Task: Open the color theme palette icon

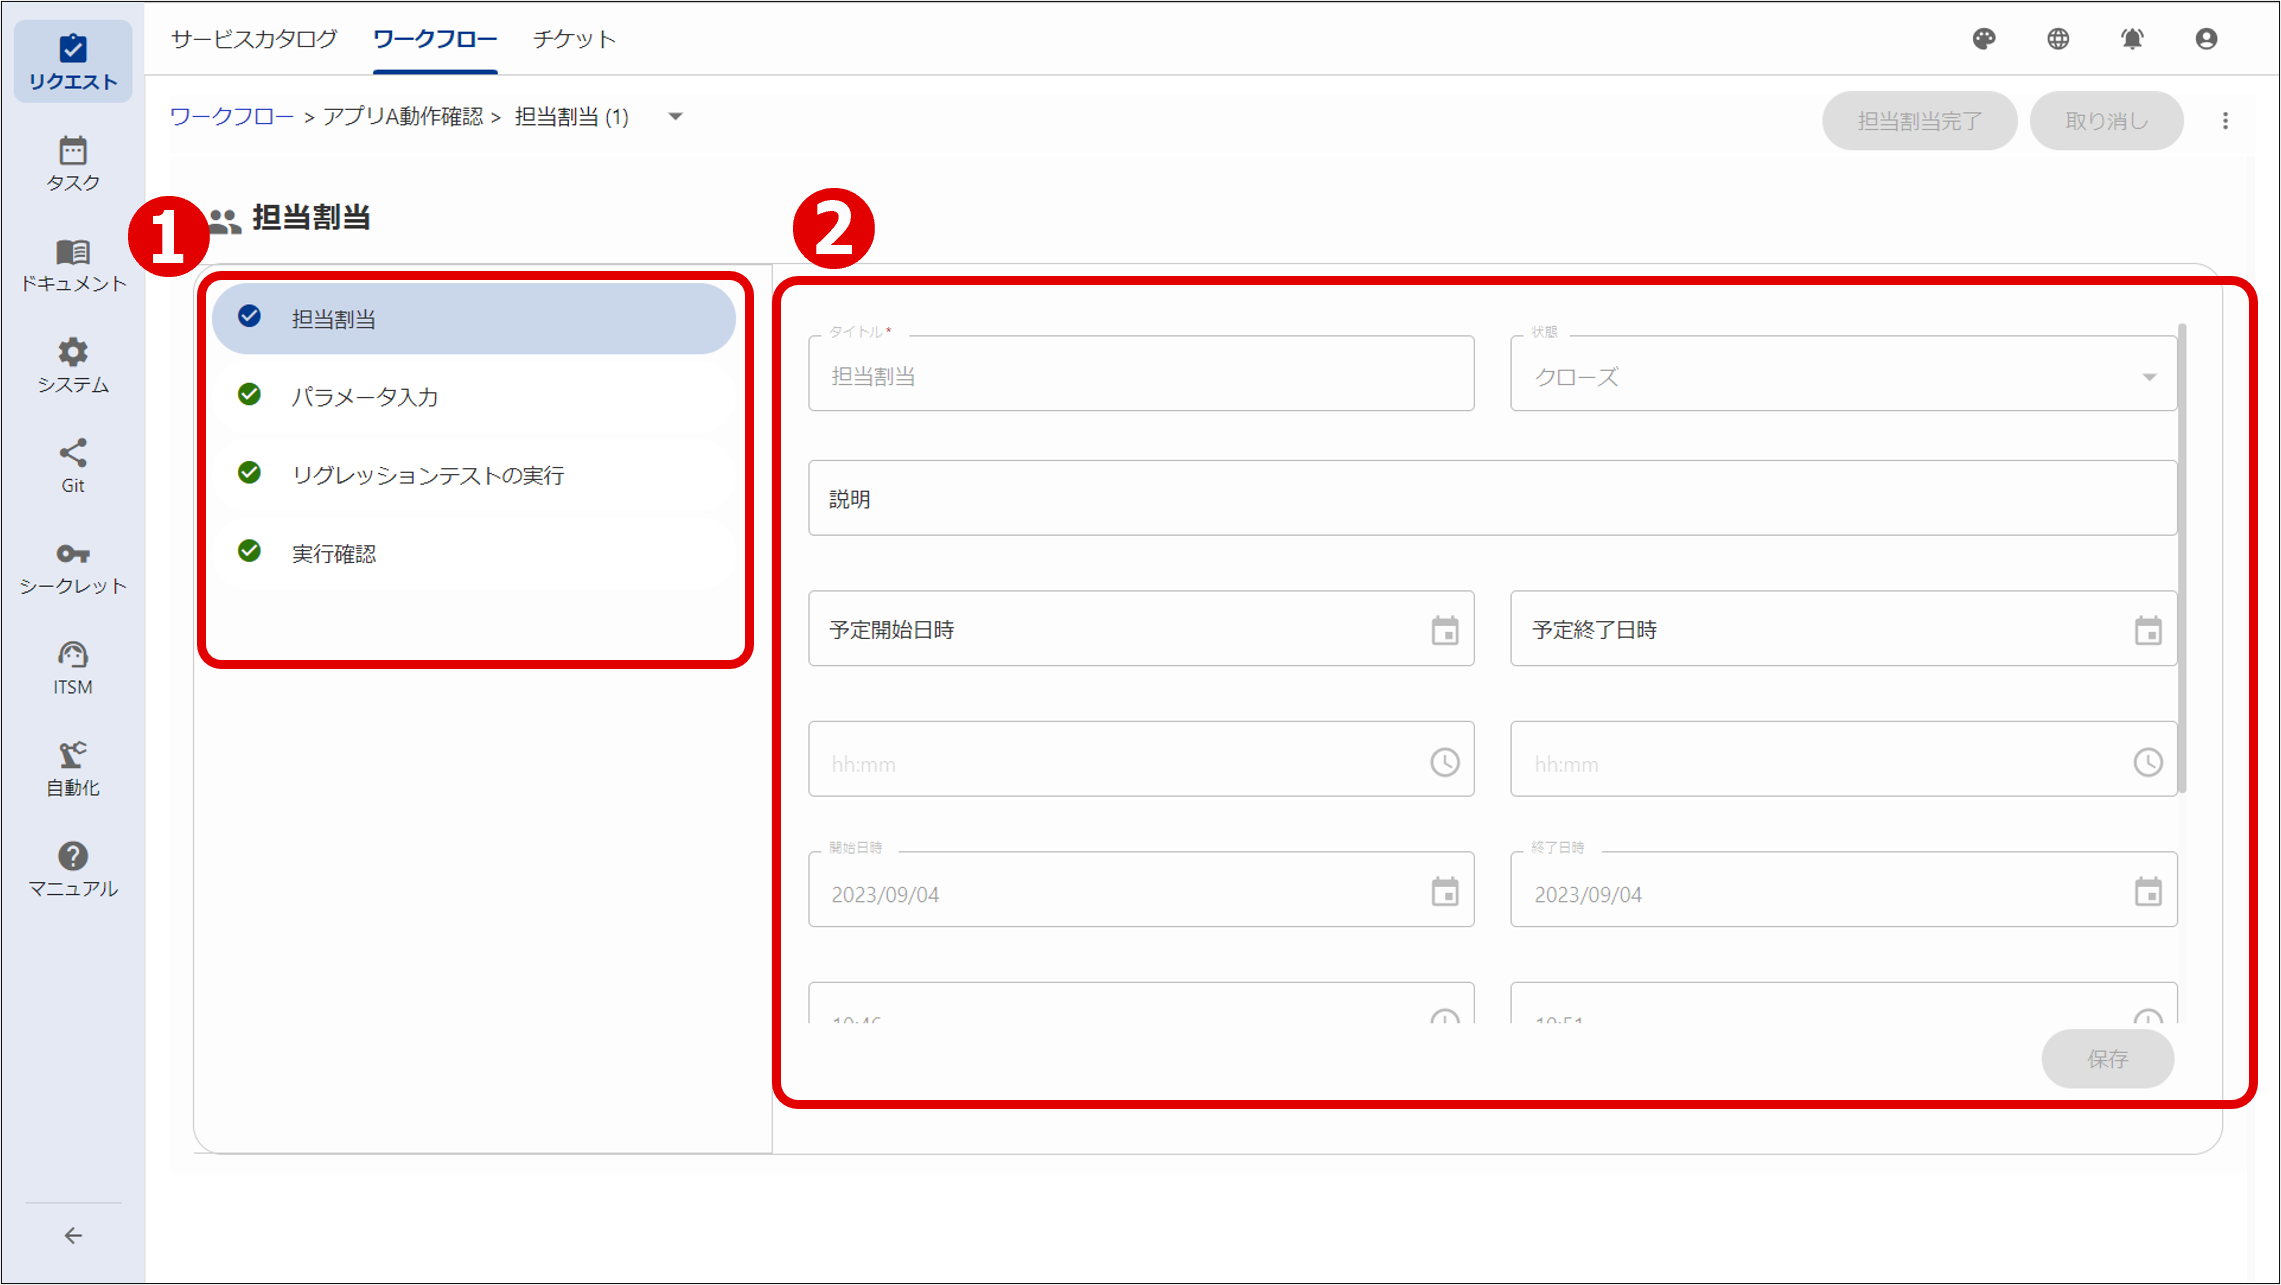Action: pyautogui.click(x=1984, y=39)
